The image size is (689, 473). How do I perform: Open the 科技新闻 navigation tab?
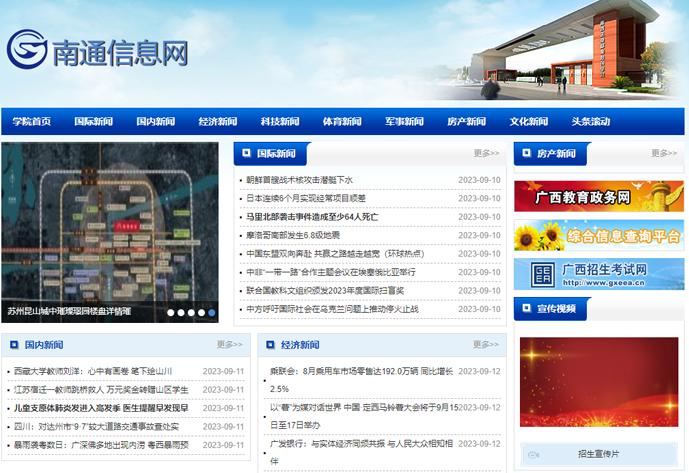280,121
